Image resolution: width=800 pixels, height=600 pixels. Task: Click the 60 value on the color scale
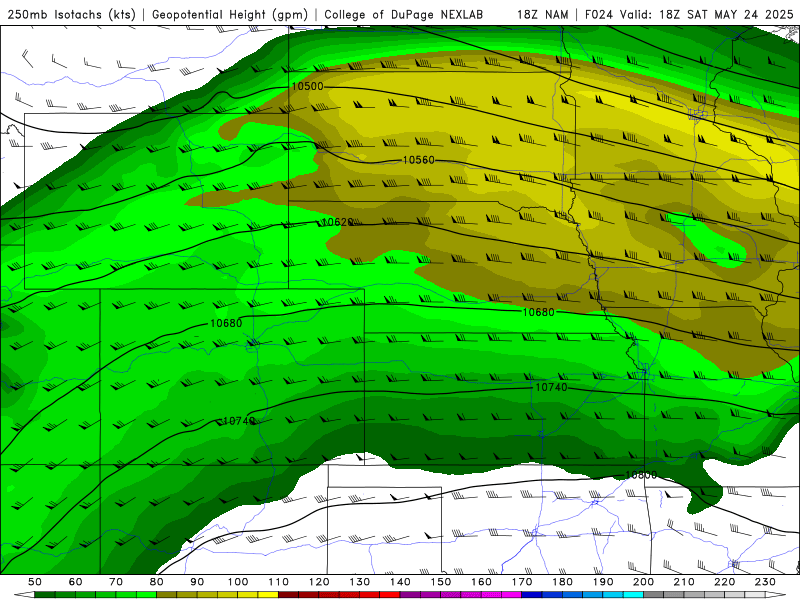(75, 582)
